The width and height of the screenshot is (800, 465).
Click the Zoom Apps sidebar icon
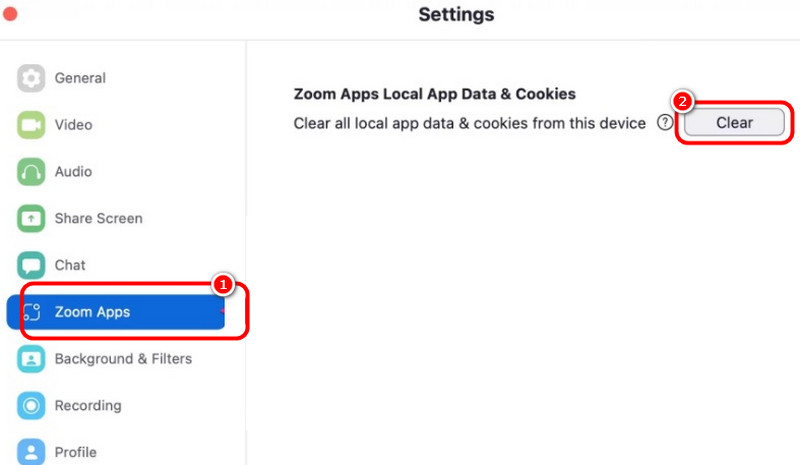[32, 312]
